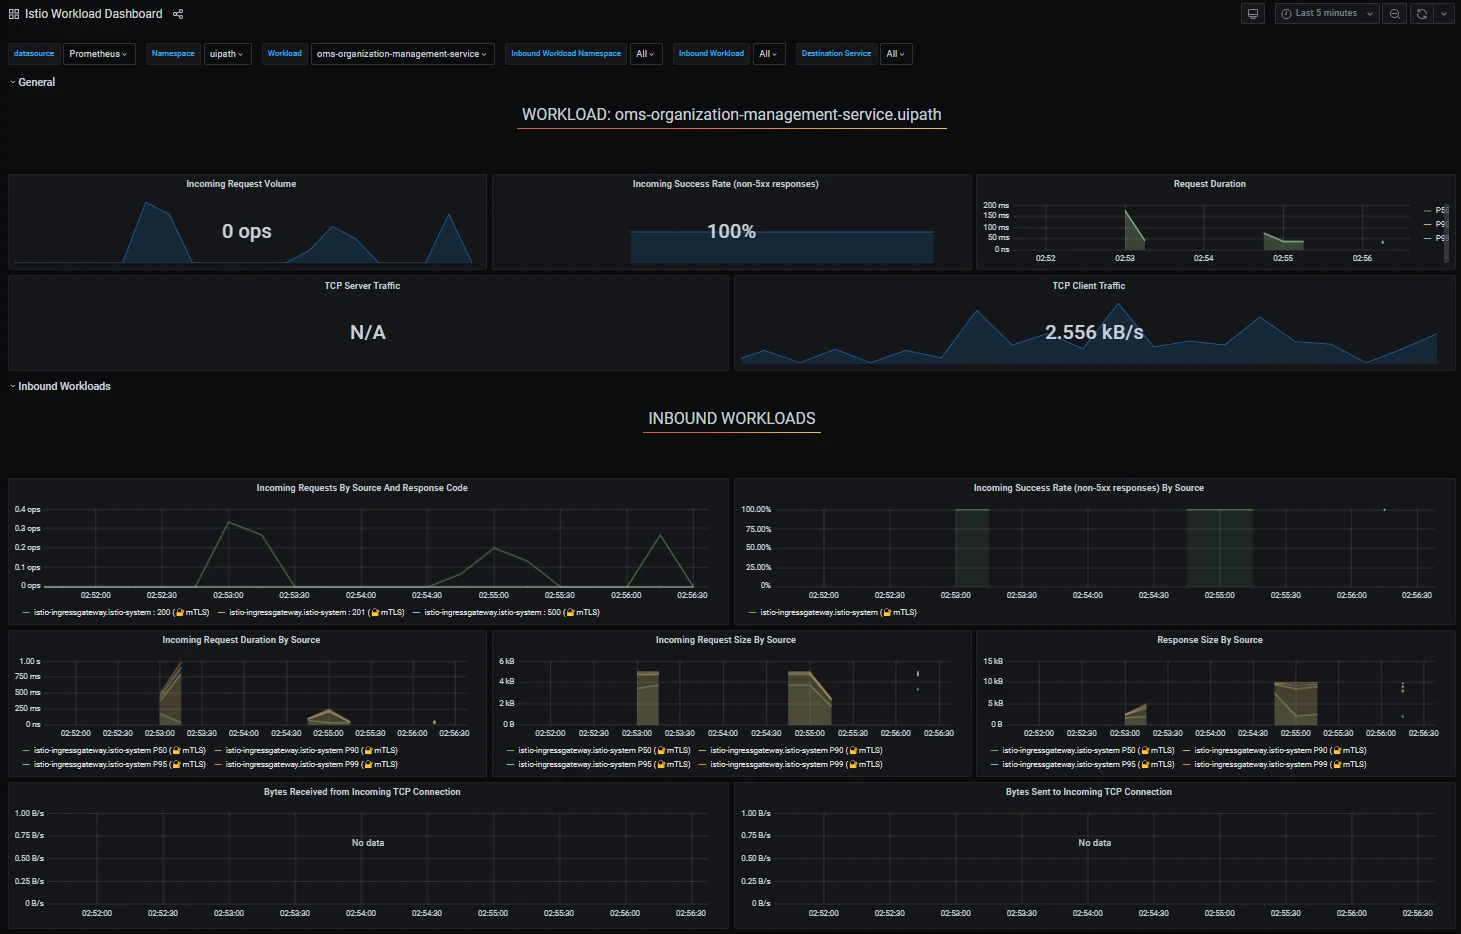Open the Destination Service All dropdown
Screen dimensions: 1461x934
(x=896, y=54)
